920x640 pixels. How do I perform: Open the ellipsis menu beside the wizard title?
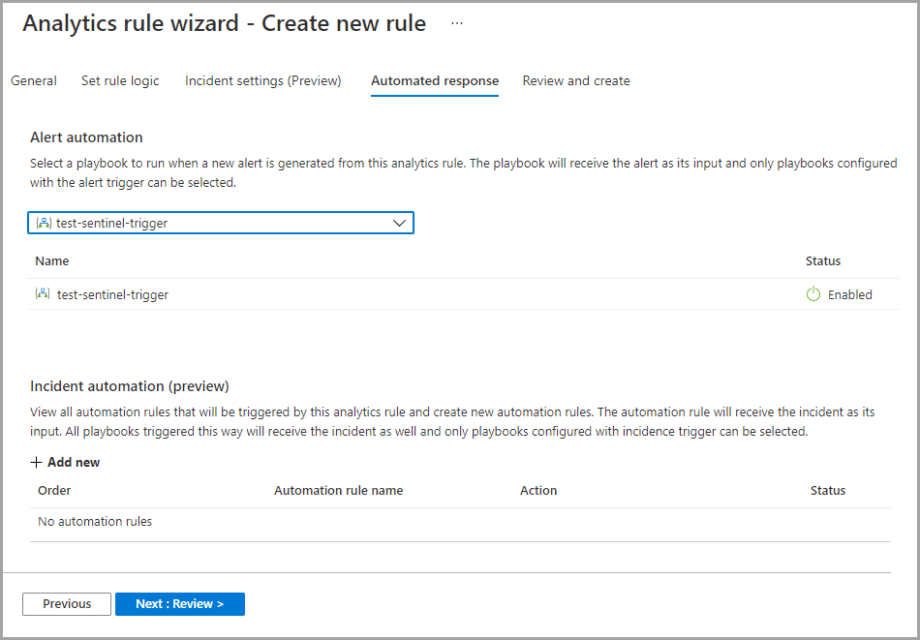tap(457, 23)
